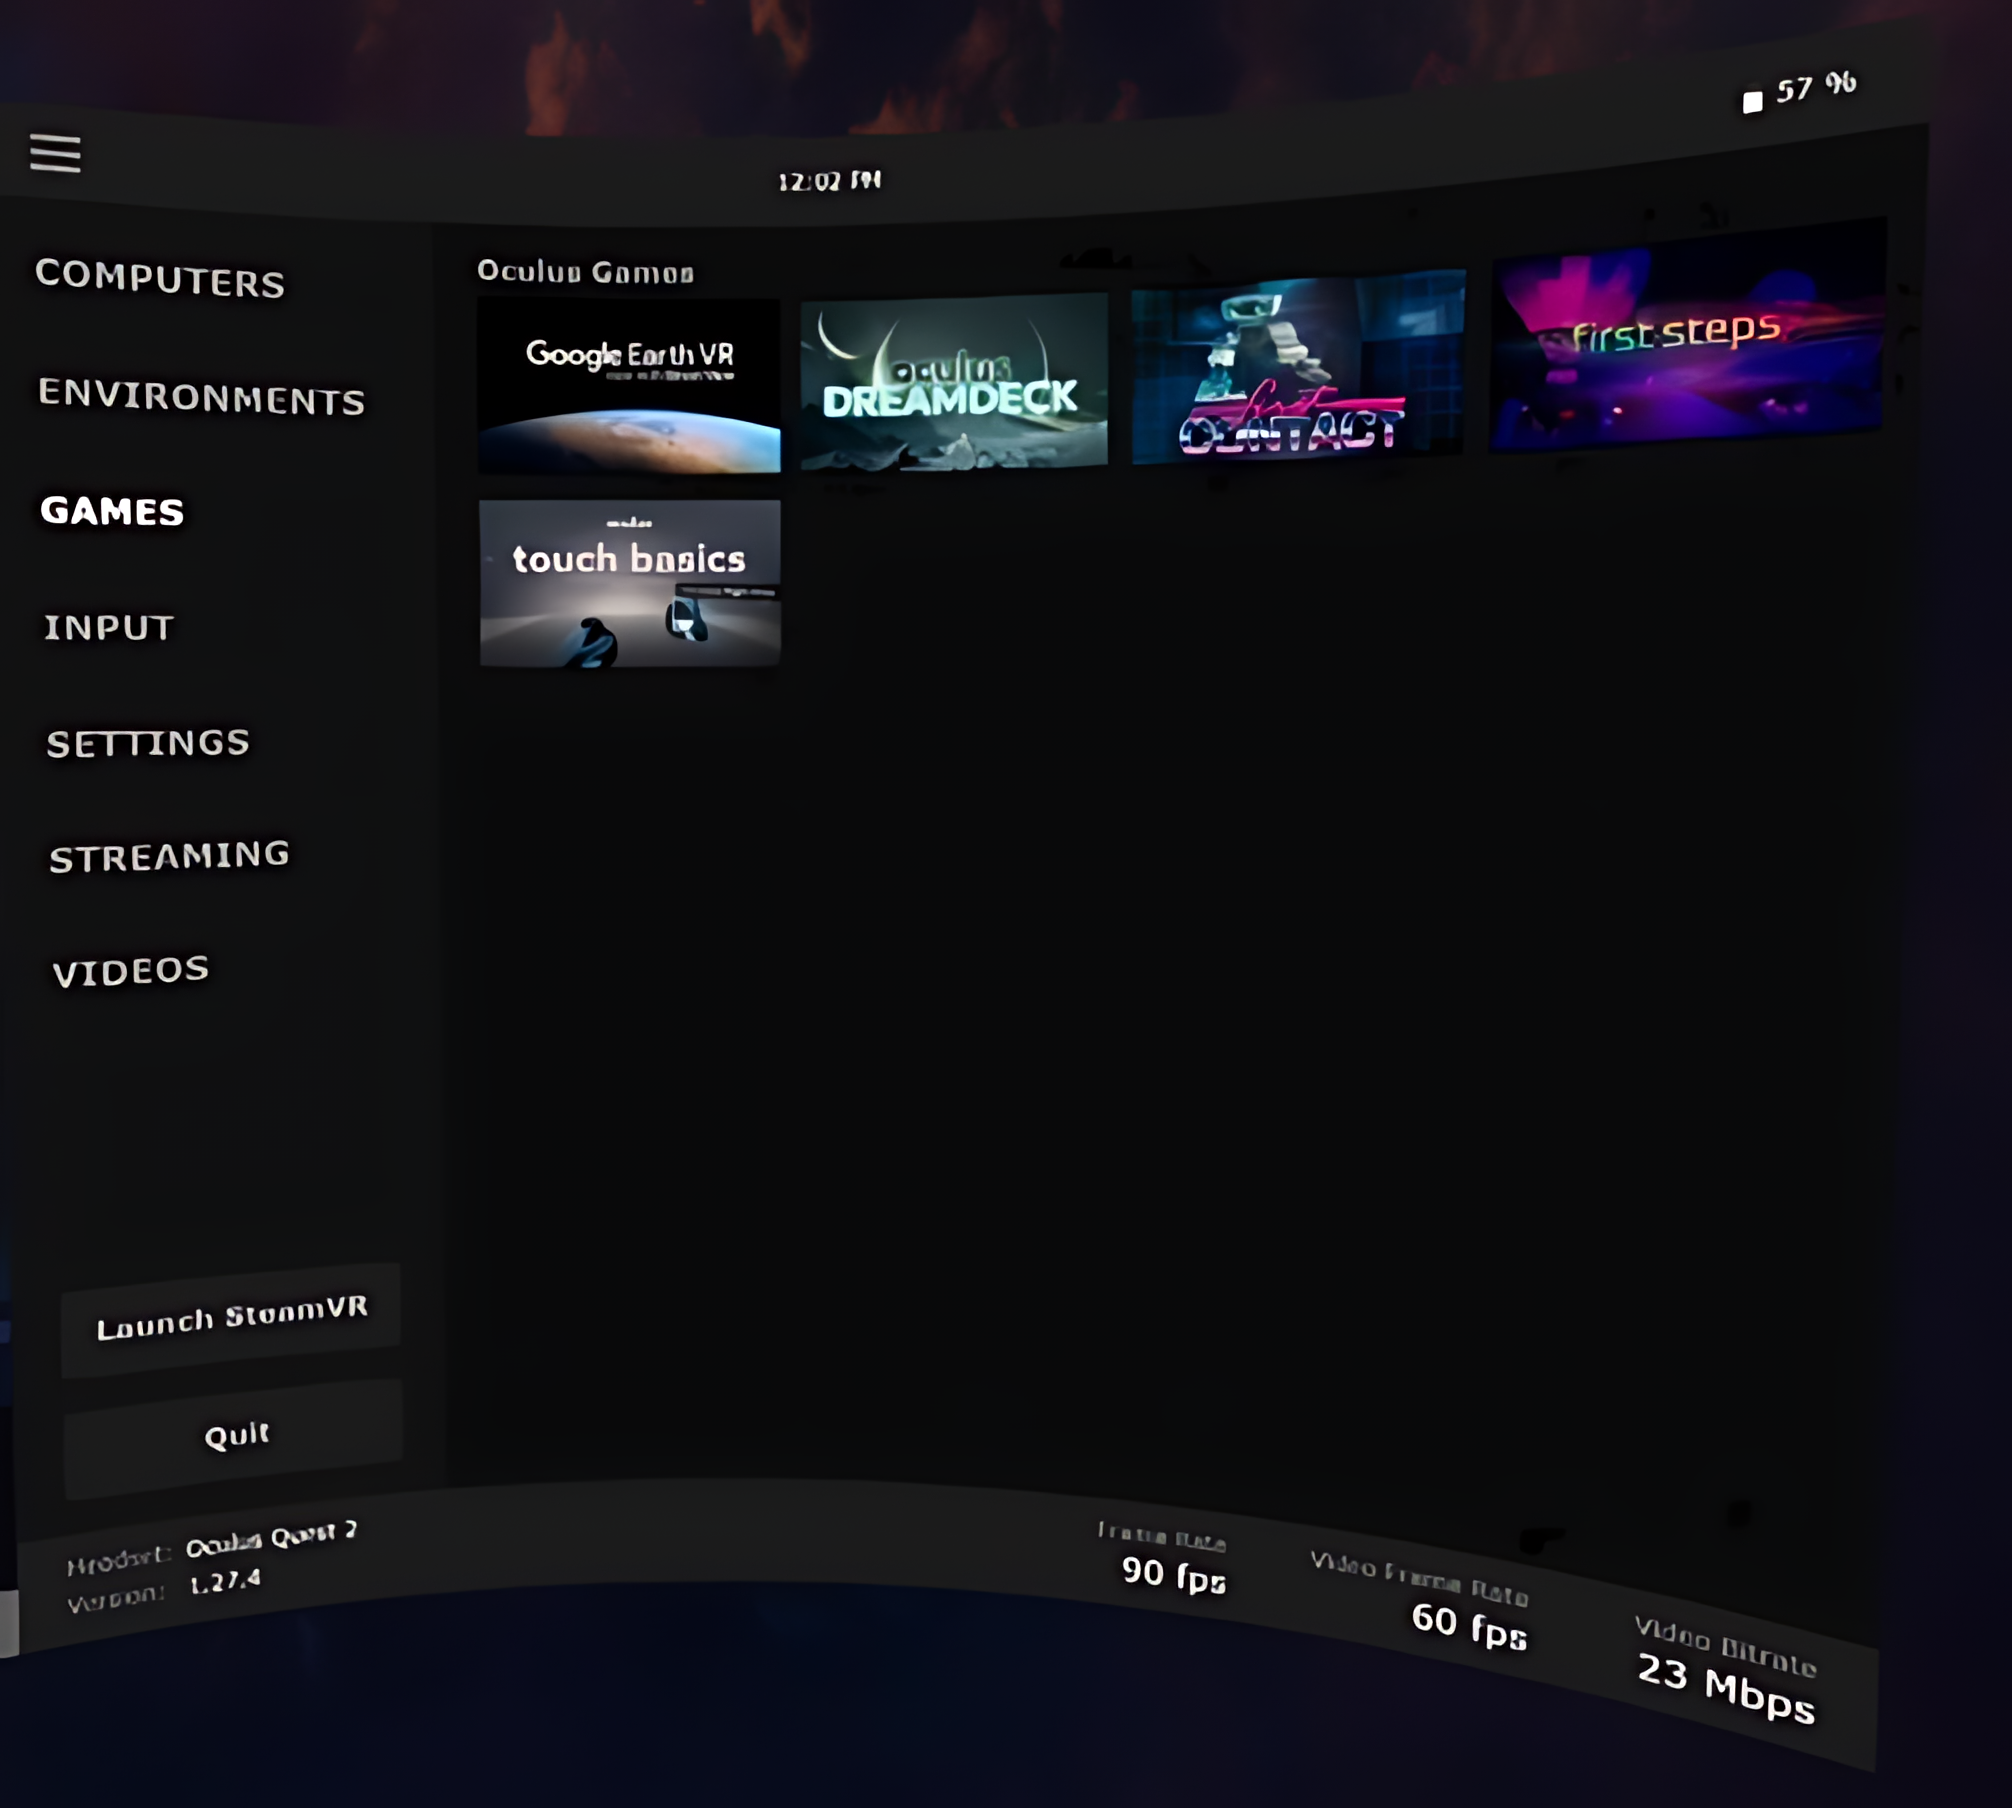This screenshot has height=1808, width=2012.
Task: Click the Oculus Games section header
Action: click(x=586, y=271)
